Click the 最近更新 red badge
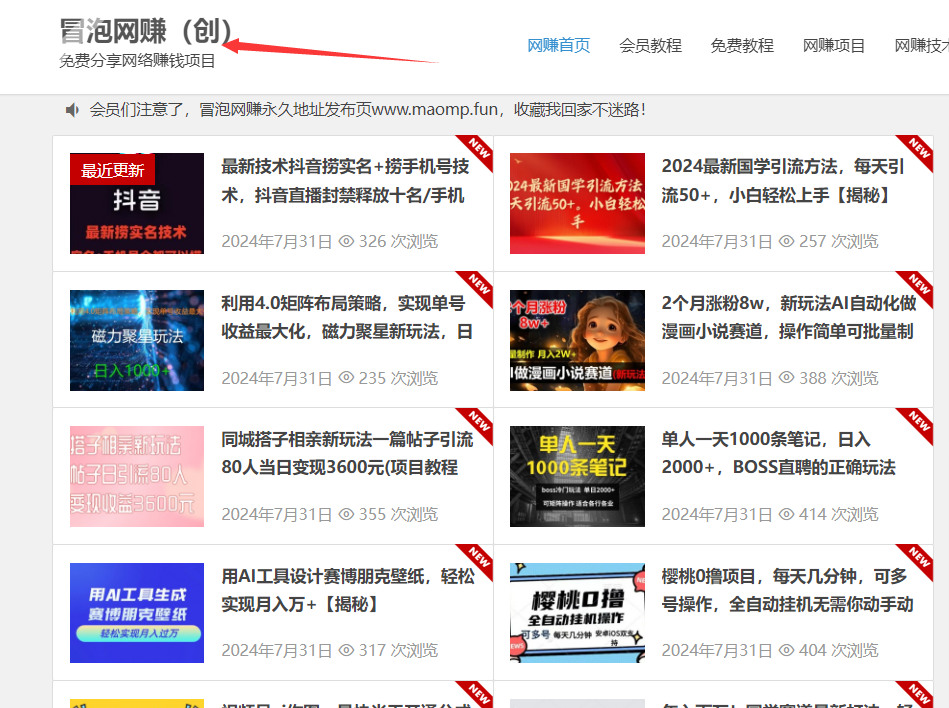This screenshot has width=949, height=708. (x=112, y=170)
